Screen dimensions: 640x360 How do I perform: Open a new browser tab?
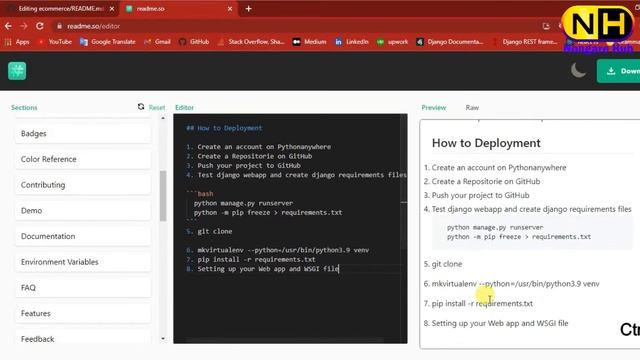(x=248, y=9)
